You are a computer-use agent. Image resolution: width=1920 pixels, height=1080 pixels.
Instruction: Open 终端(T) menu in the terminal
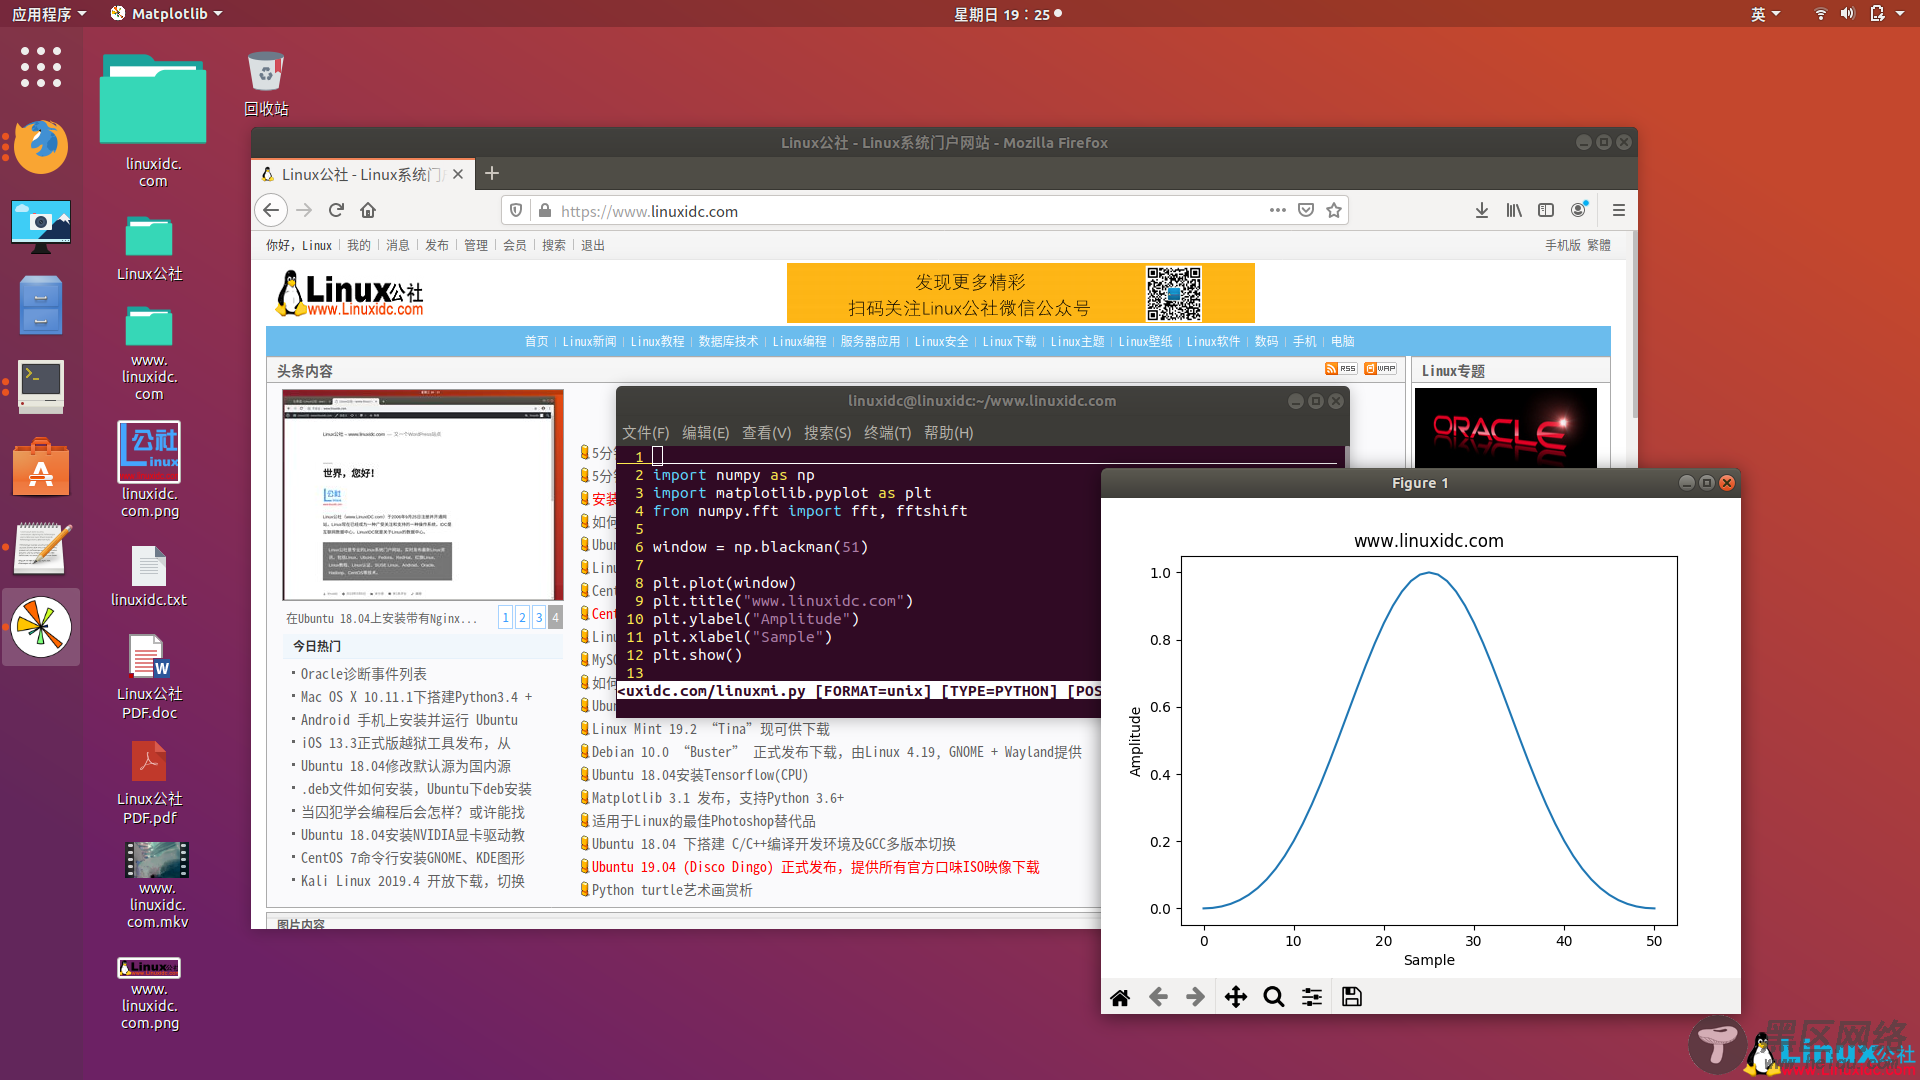[888, 433]
